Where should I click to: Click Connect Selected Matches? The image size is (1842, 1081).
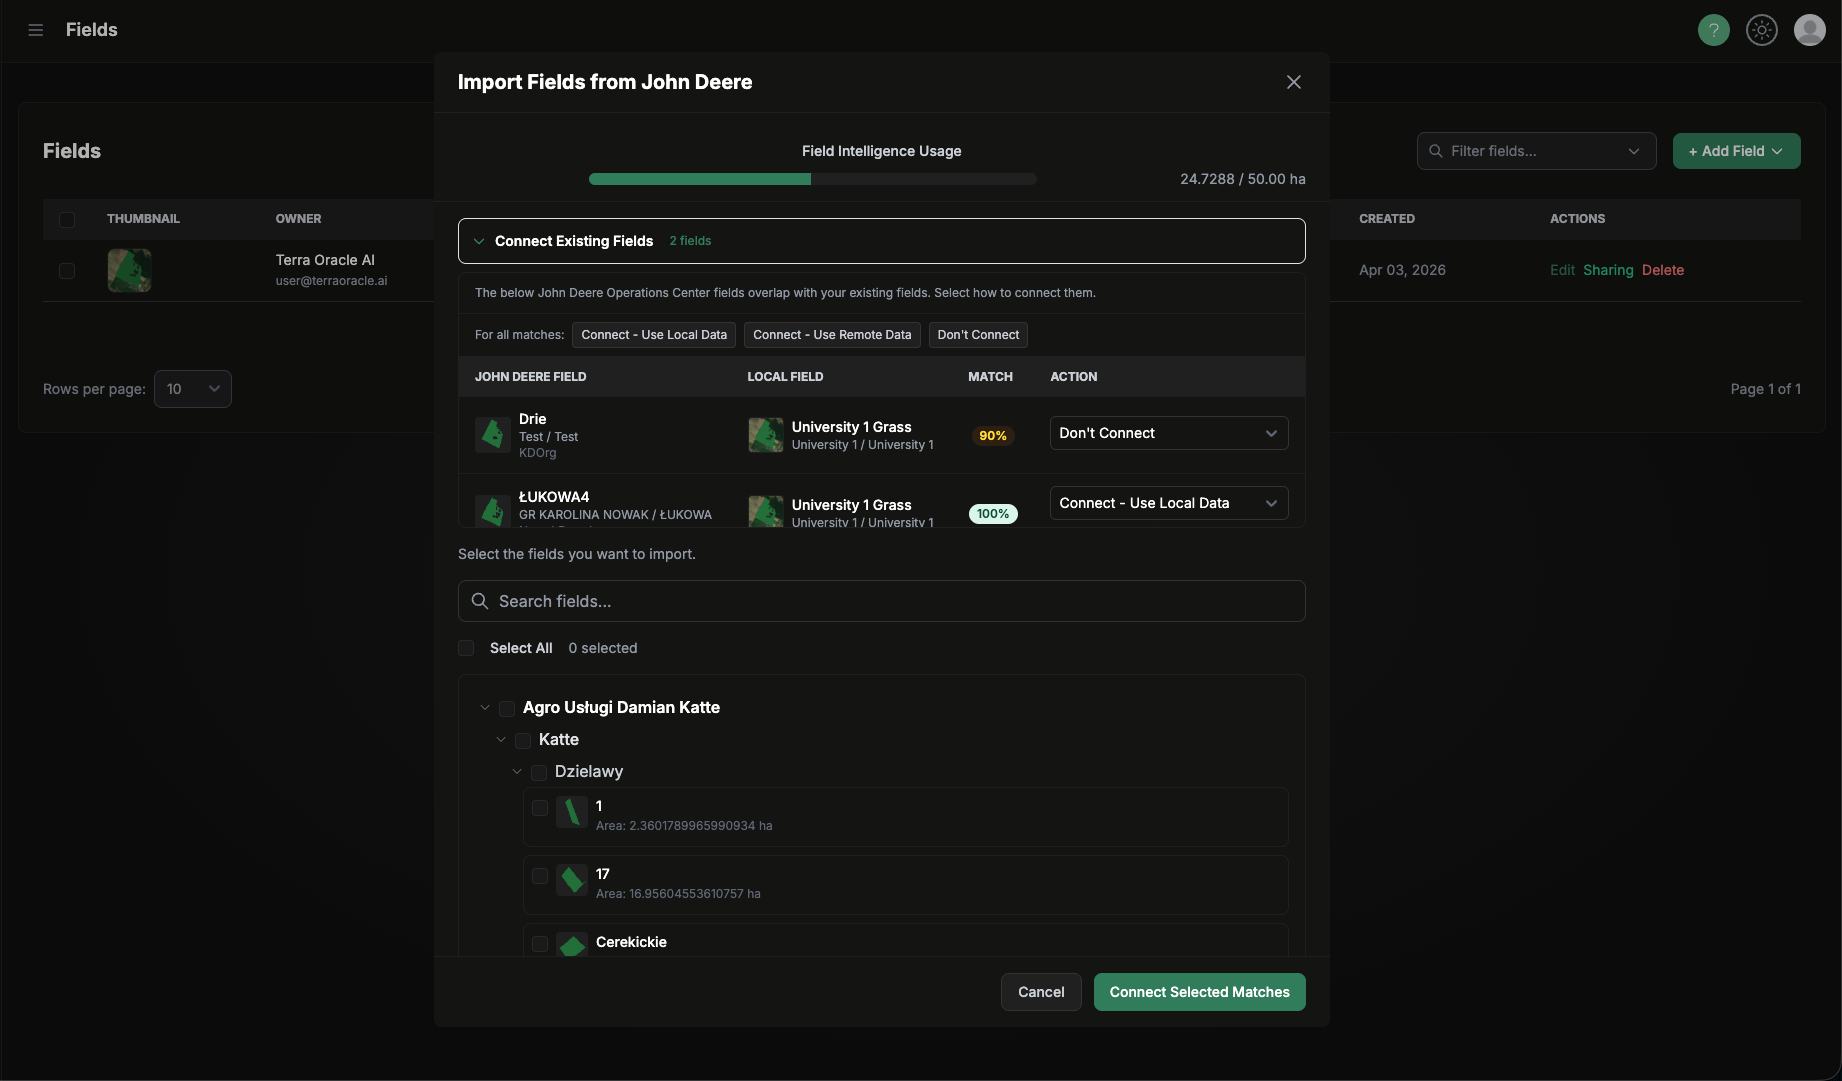(1199, 992)
